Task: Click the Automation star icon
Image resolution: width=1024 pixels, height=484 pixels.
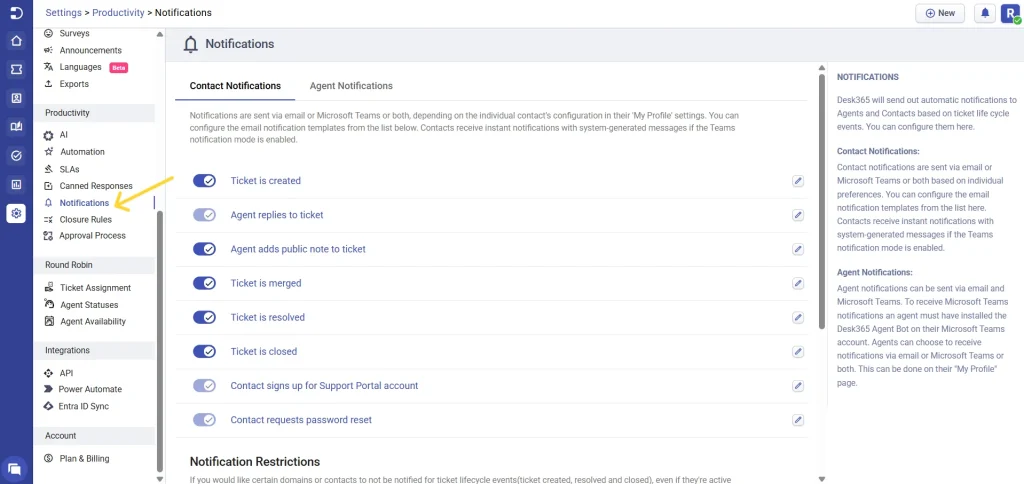Action: [48, 152]
